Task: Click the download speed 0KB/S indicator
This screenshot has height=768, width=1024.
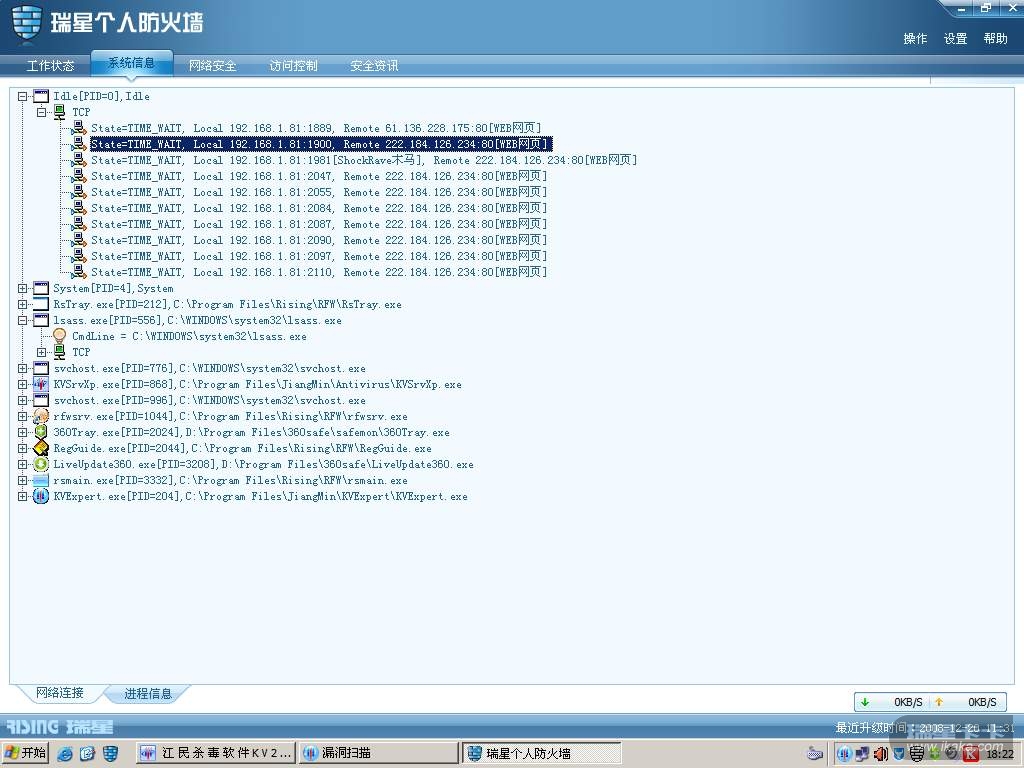Action: point(893,702)
